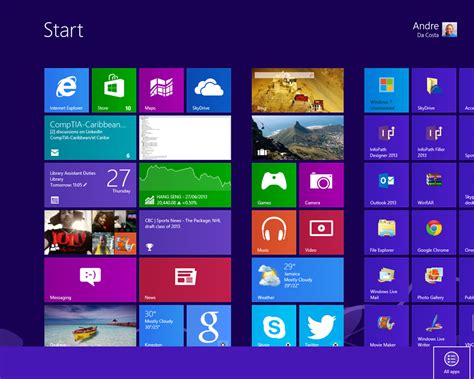Open the Finance tile with HANG SENG
Viewport: 474px width, 379px height.
(x=185, y=185)
